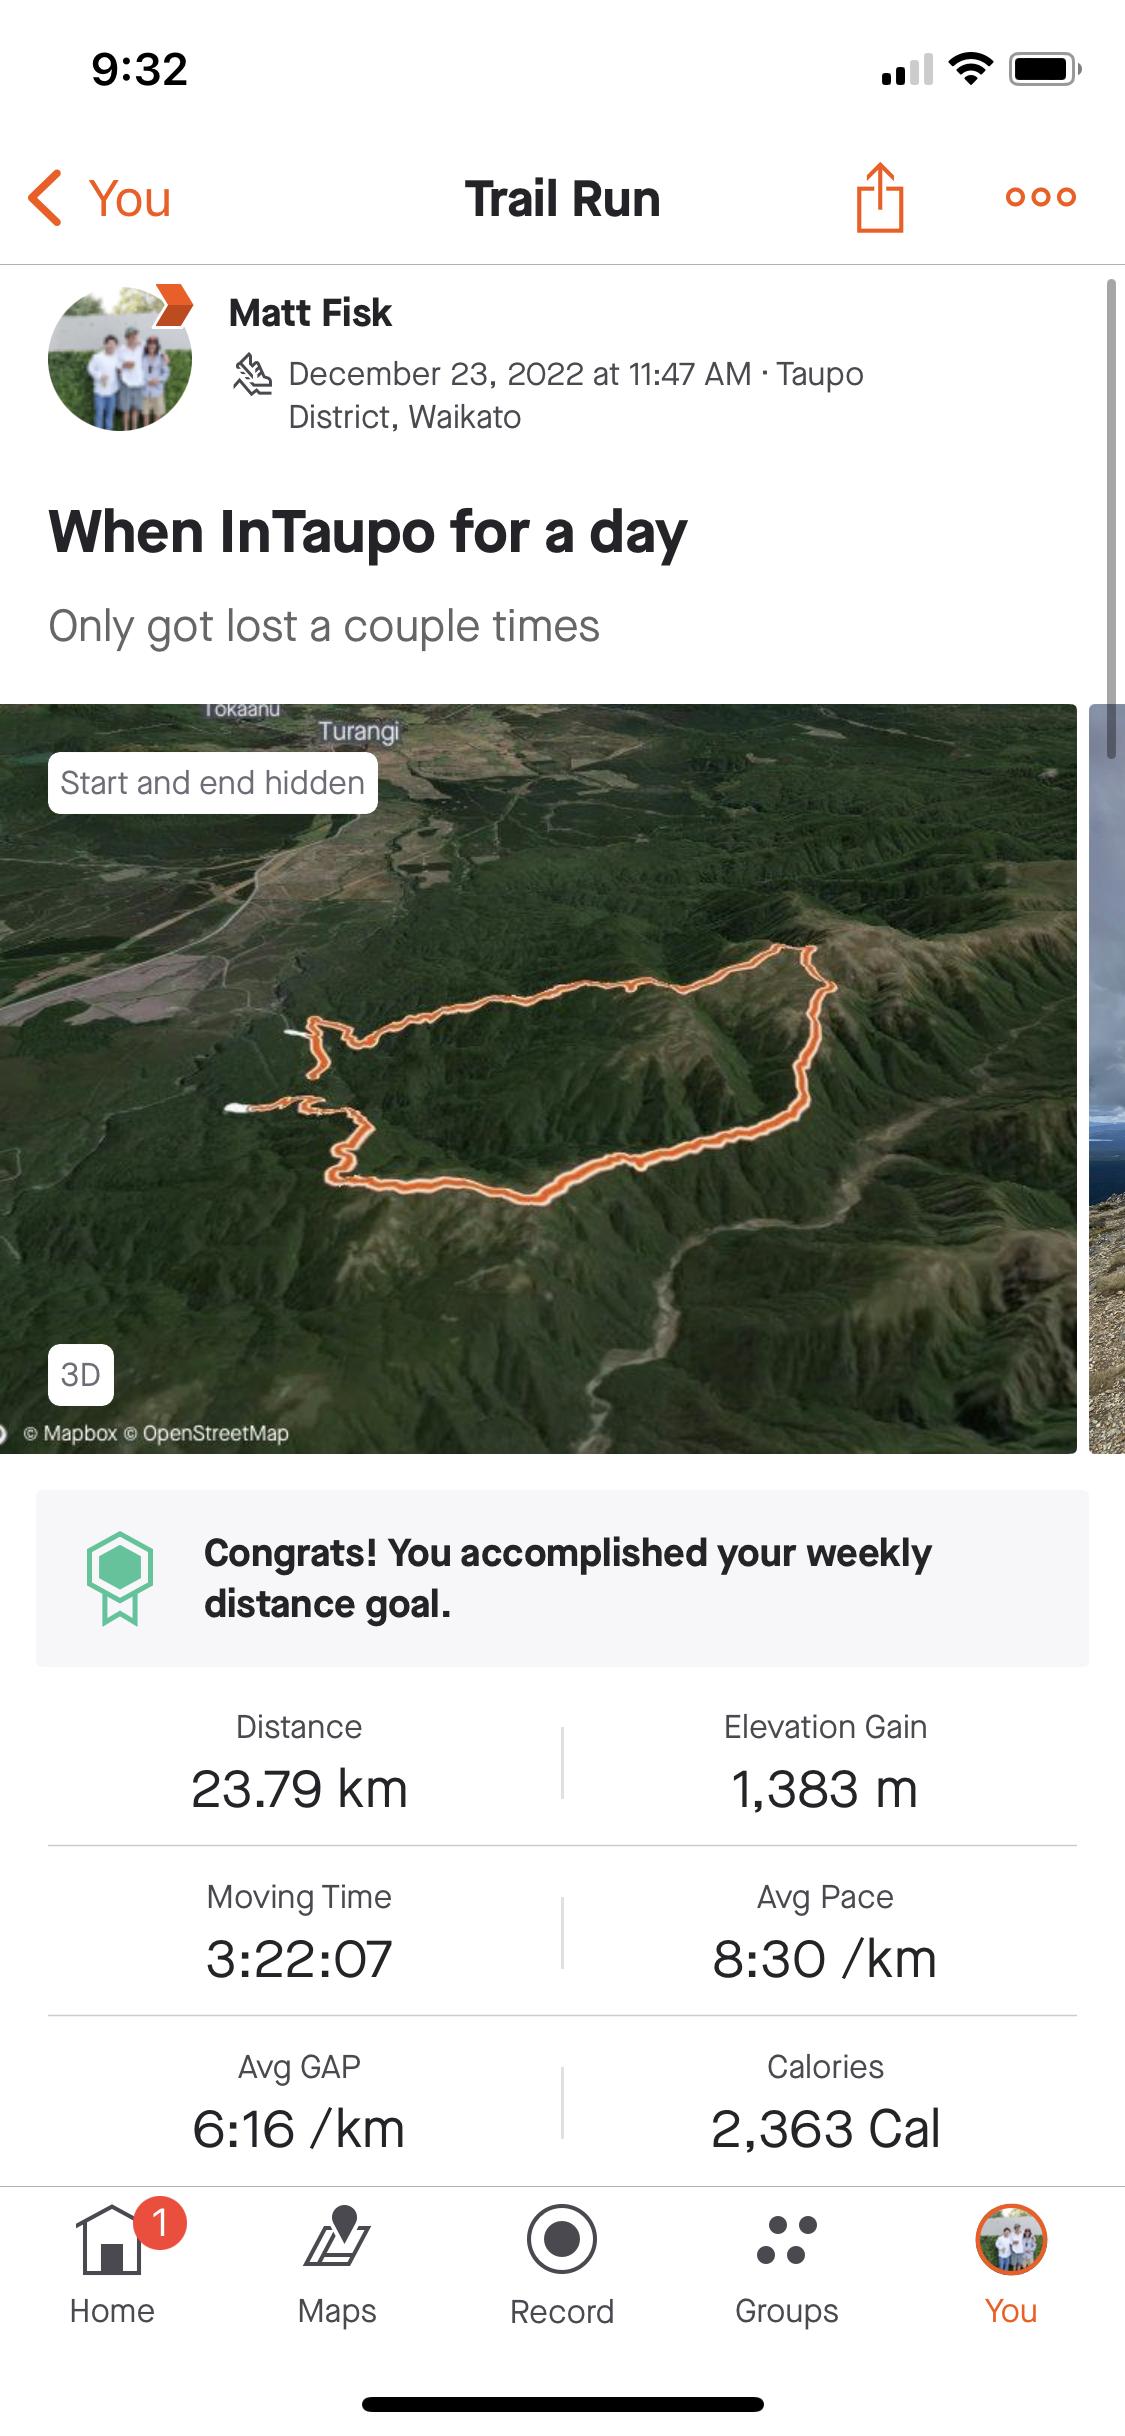Open the three-dot more options menu
Viewport: 1125px width, 2436px height.
[x=1040, y=197]
